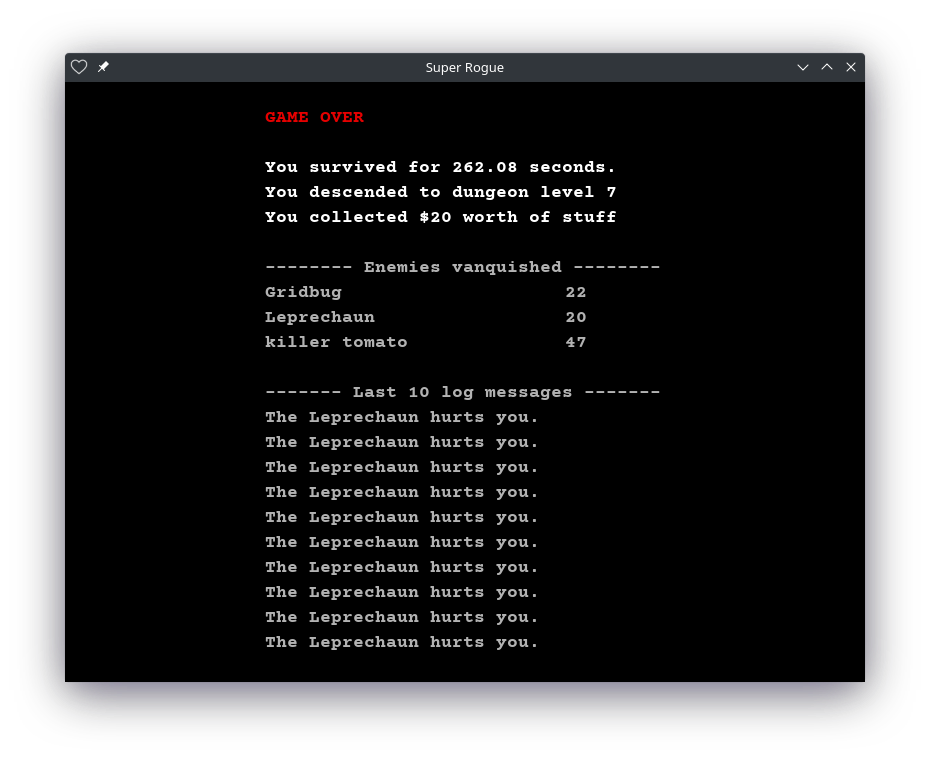Select 'You collected $20 worth of stuff' line
This screenshot has height=759, width=930.
pyautogui.click(x=440, y=217)
